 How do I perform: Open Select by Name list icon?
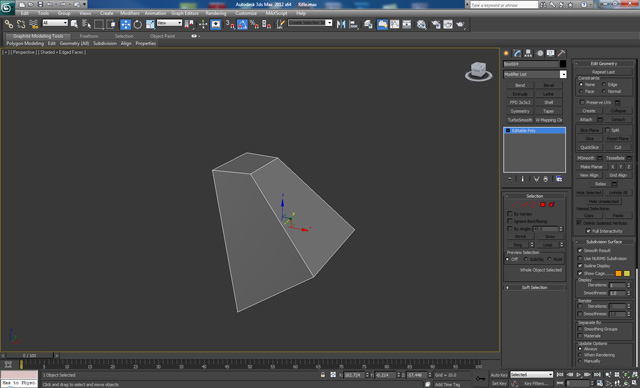point(87,24)
